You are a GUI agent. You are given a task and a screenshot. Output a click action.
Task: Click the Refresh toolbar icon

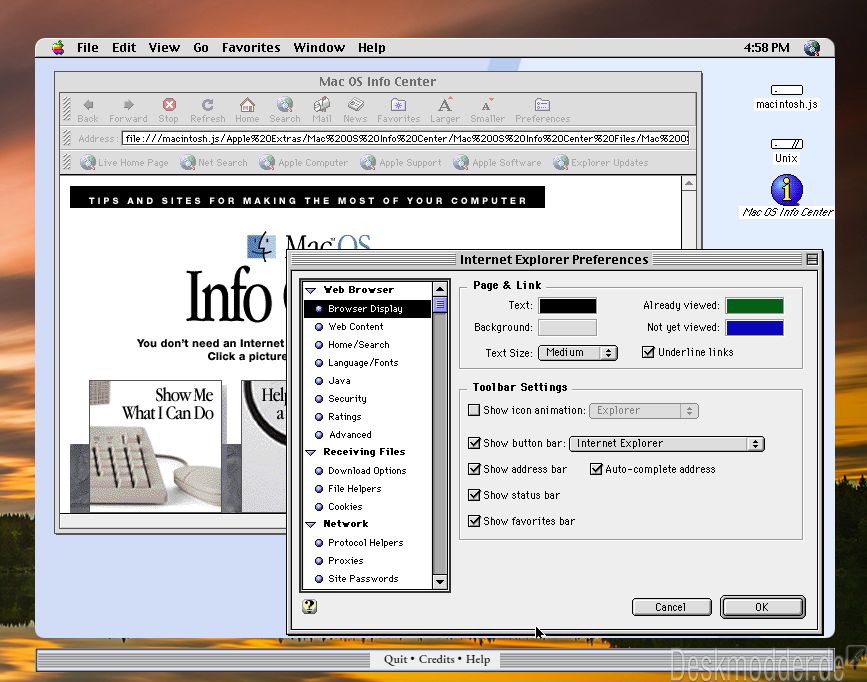pos(207,105)
